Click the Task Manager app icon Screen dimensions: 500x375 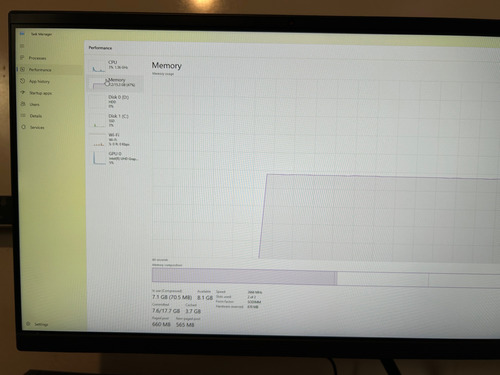pos(22,34)
